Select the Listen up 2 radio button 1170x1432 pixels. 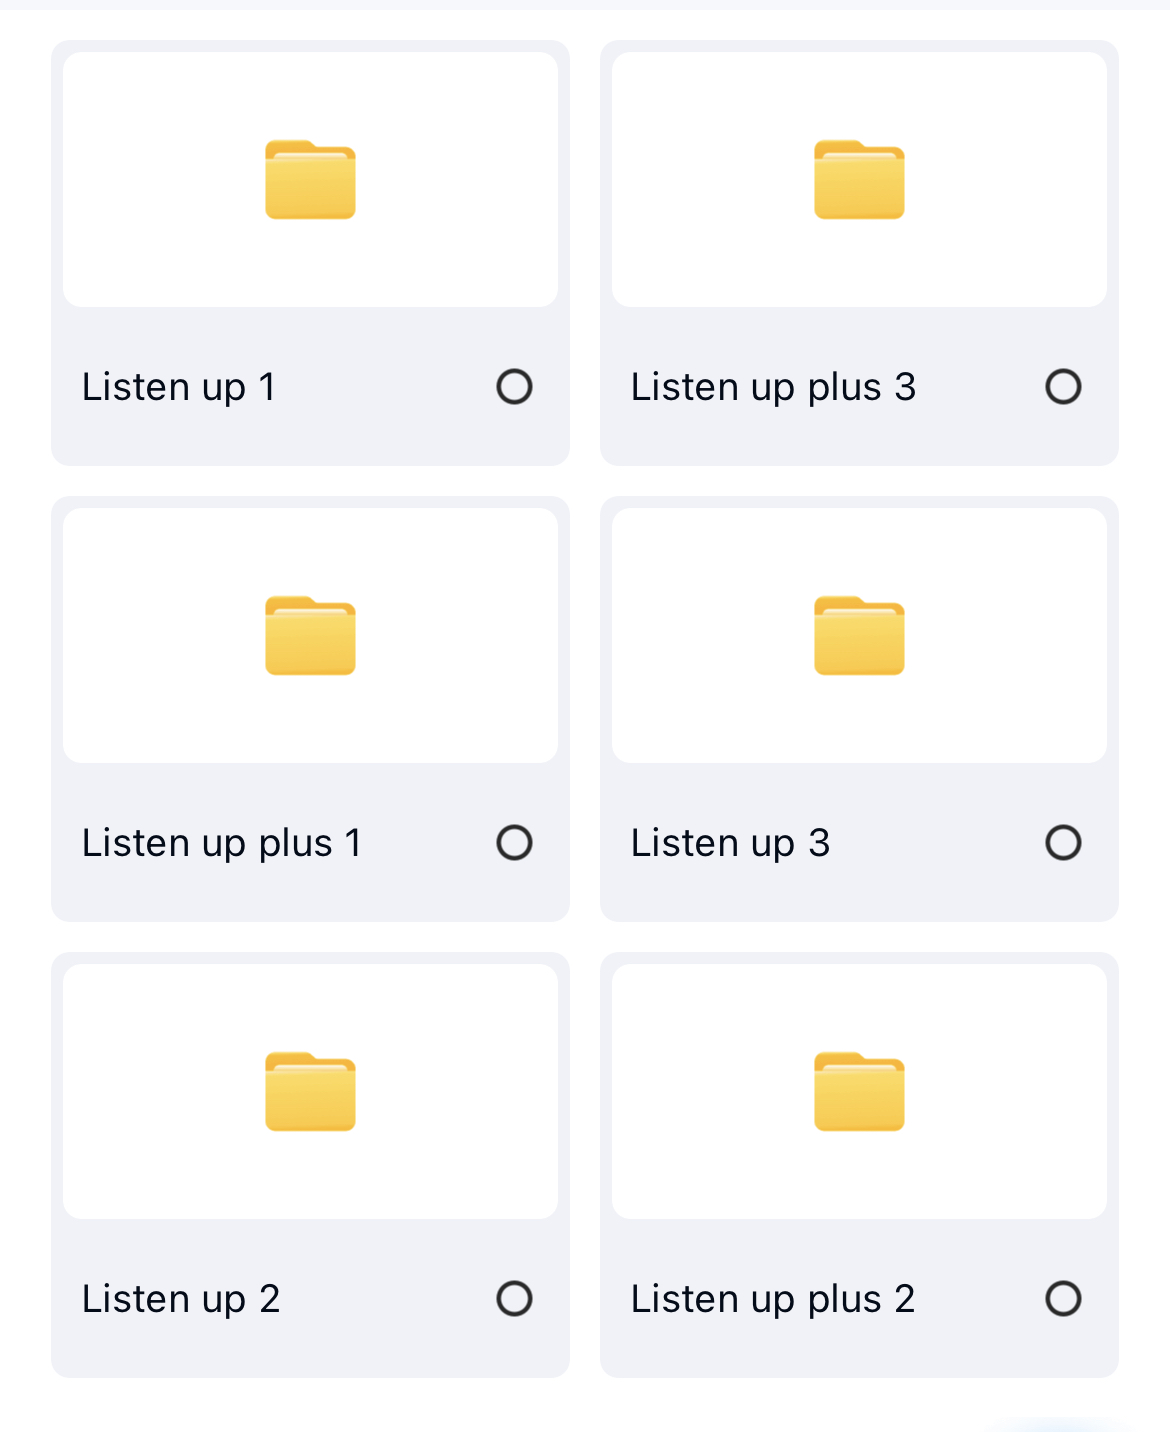[514, 1299]
